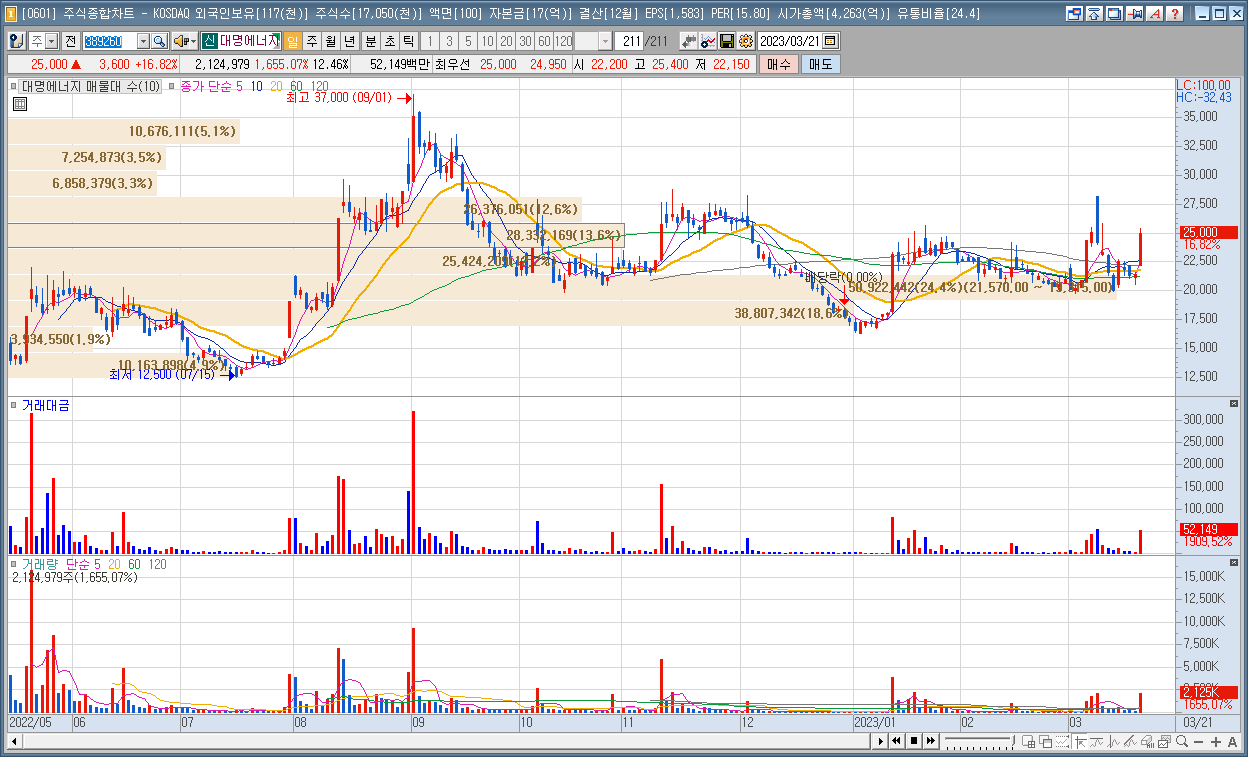Image resolution: width=1248 pixels, height=757 pixels.
Task: Click the 211 bar count input field
Action: tap(630, 41)
